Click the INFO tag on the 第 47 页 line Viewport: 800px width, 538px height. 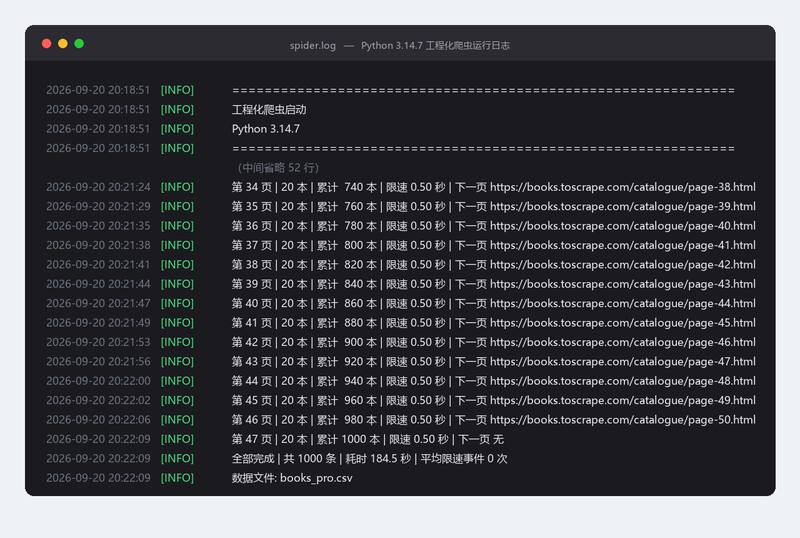pos(177,439)
